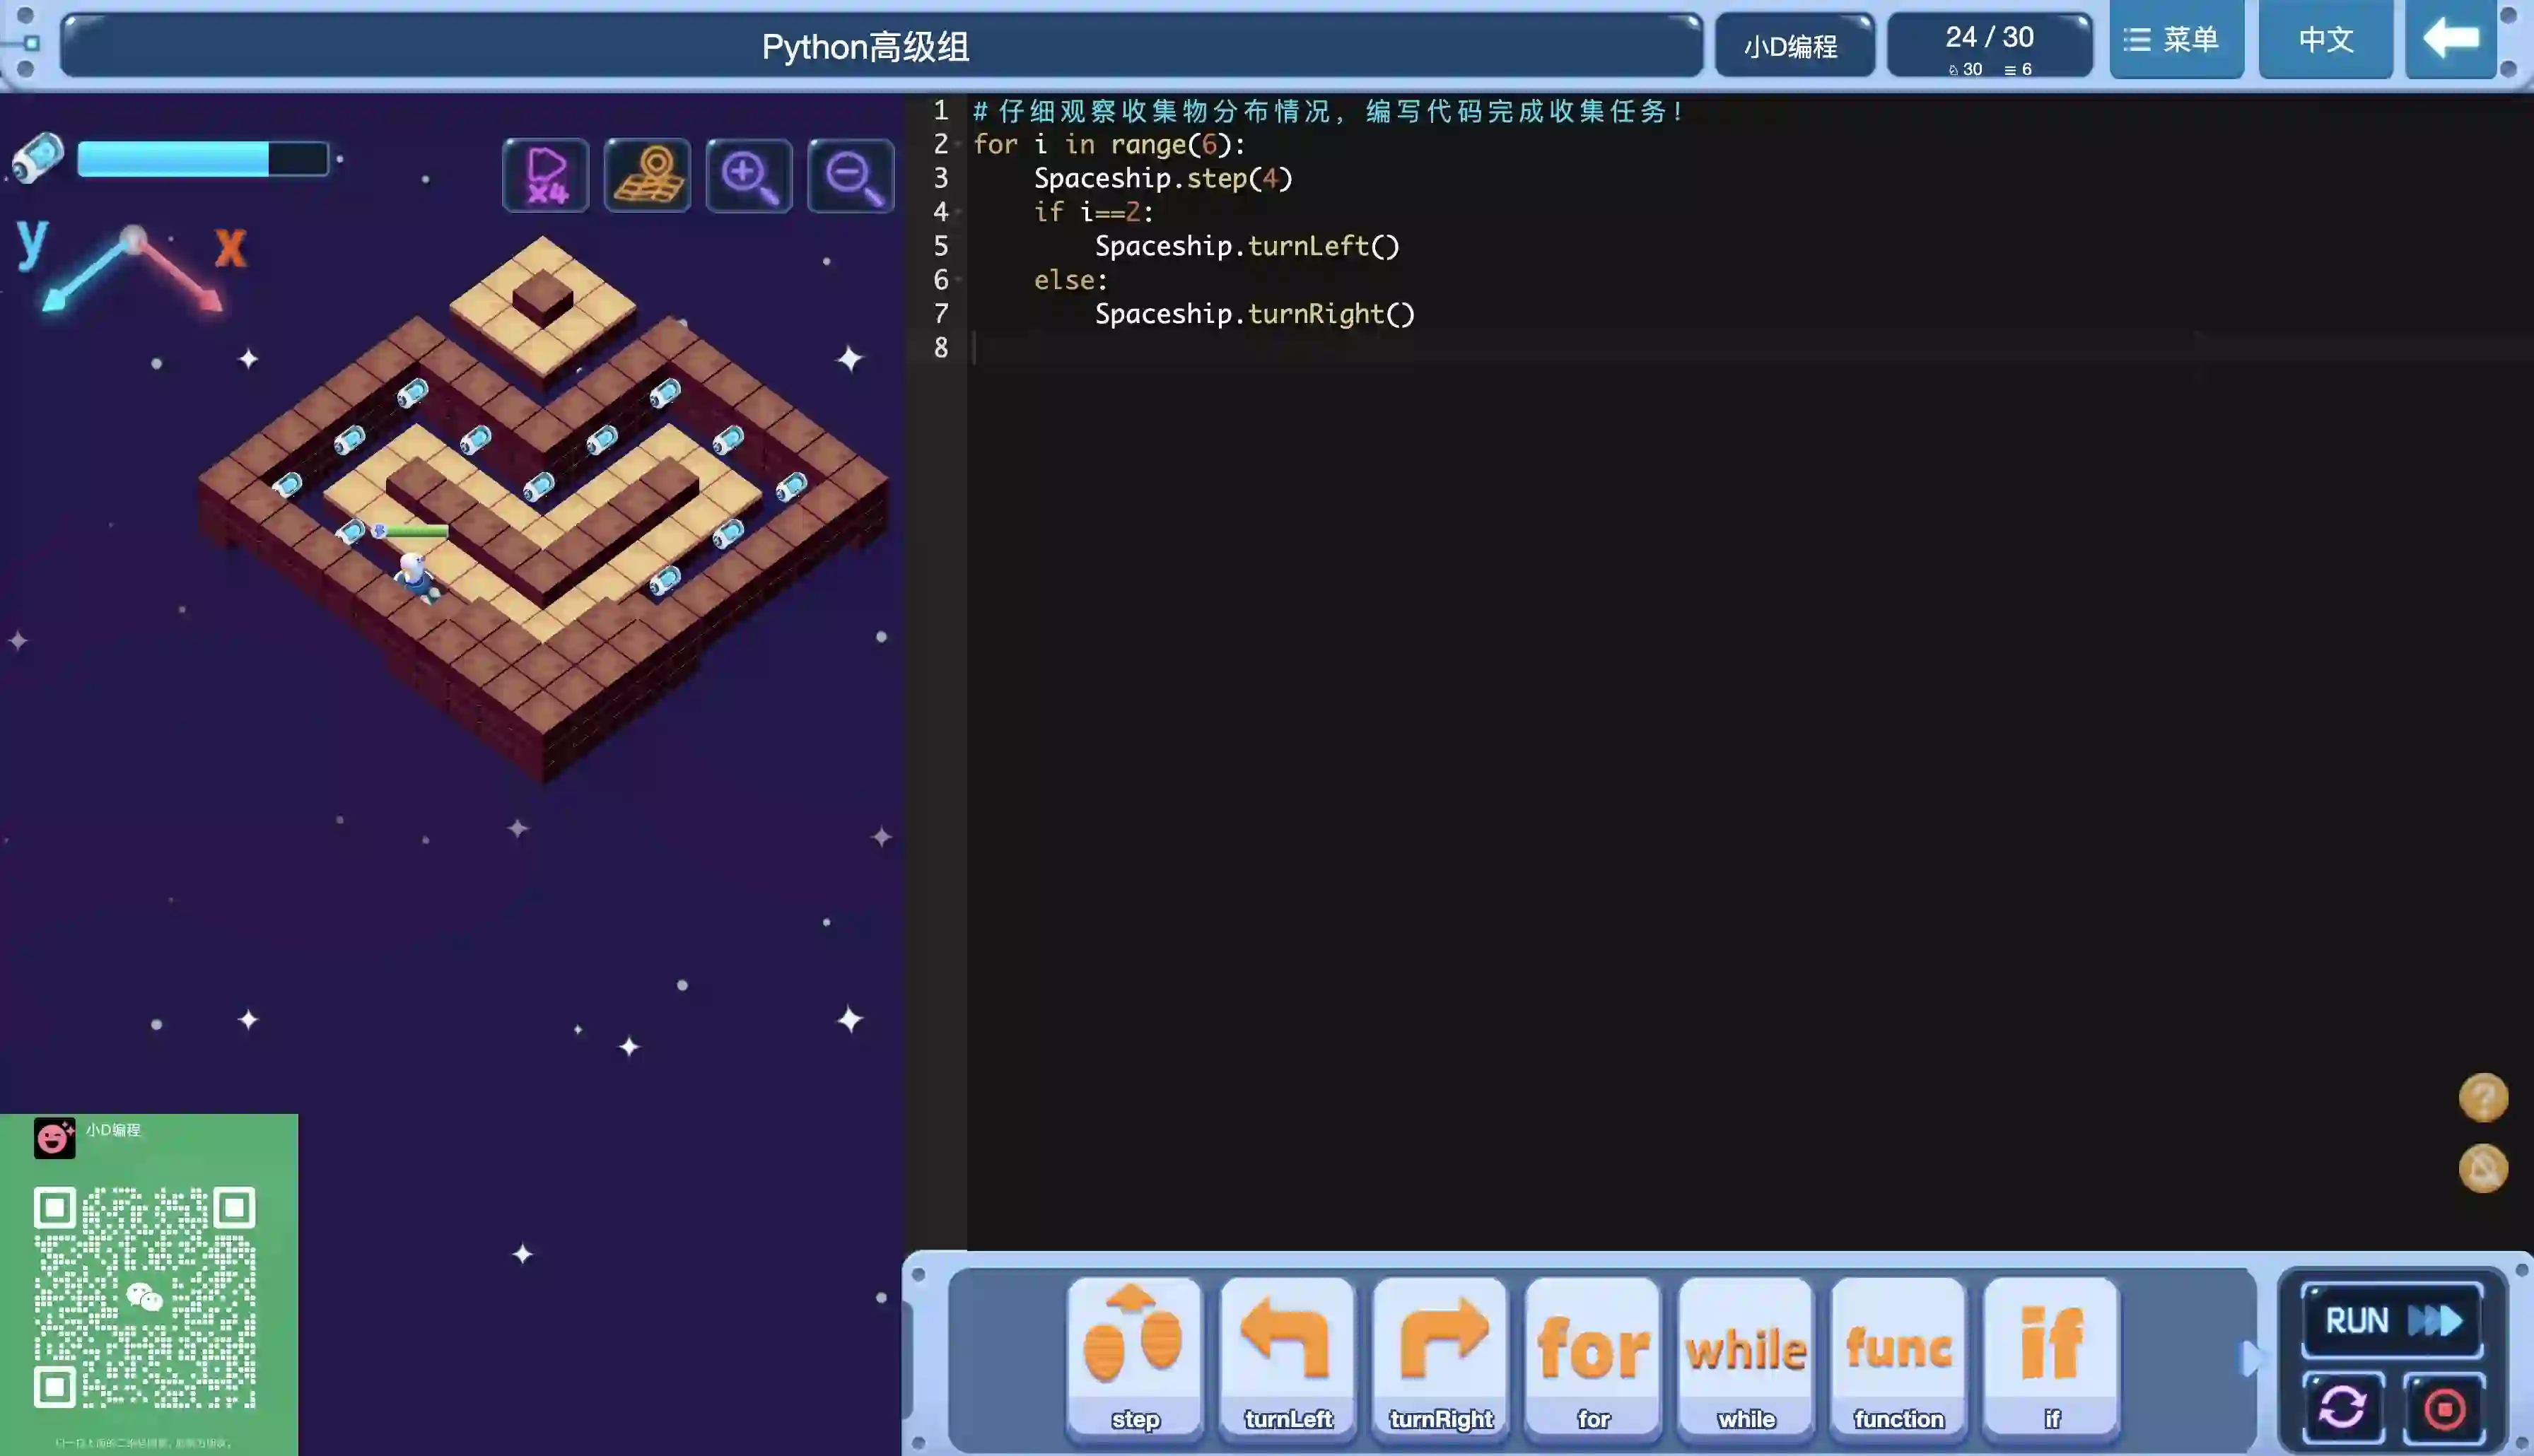Go back with the arrow button
The height and width of the screenshot is (1456, 2534).
[2450, 40]
